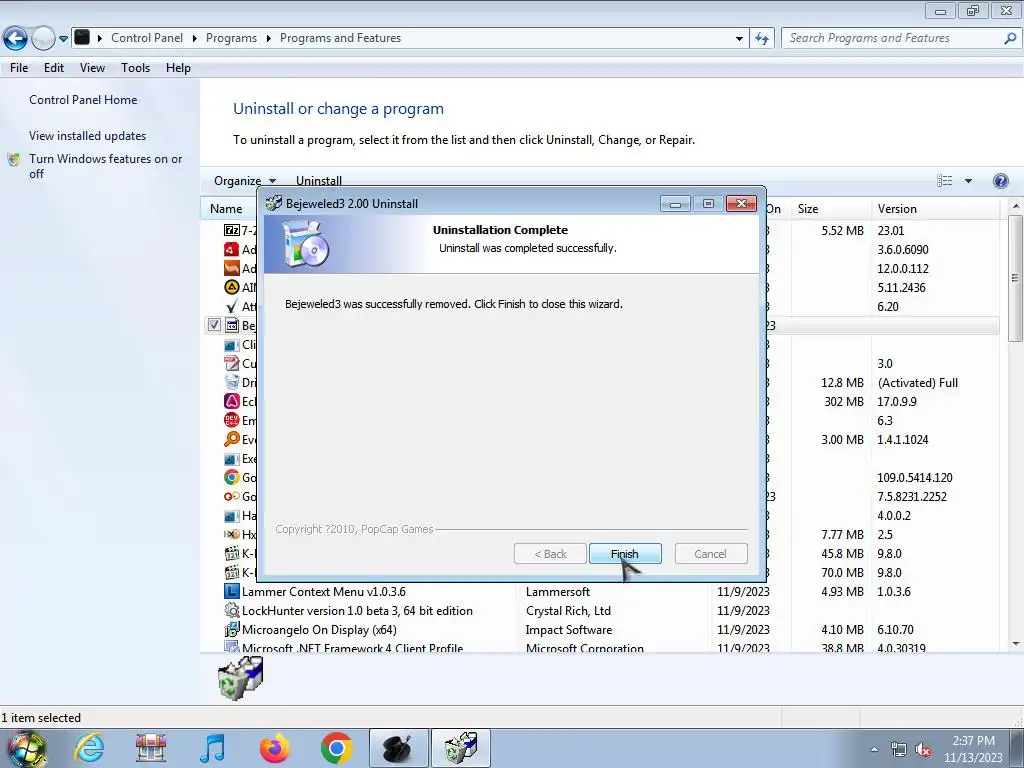The height and width of the screenshot is (768, 1024).
Task: Click the shop stall taskbar icon
Action: pos(151,748)
